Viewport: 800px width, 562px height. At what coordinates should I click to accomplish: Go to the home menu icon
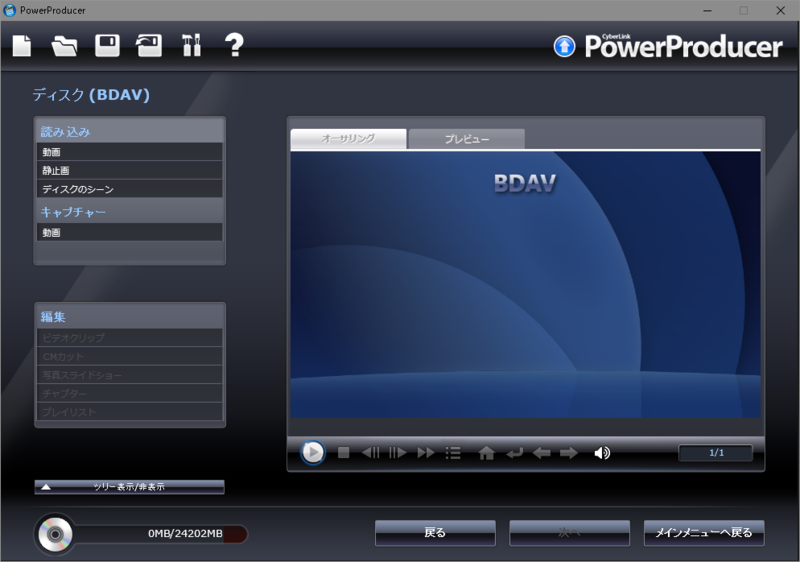coord(486,452)
